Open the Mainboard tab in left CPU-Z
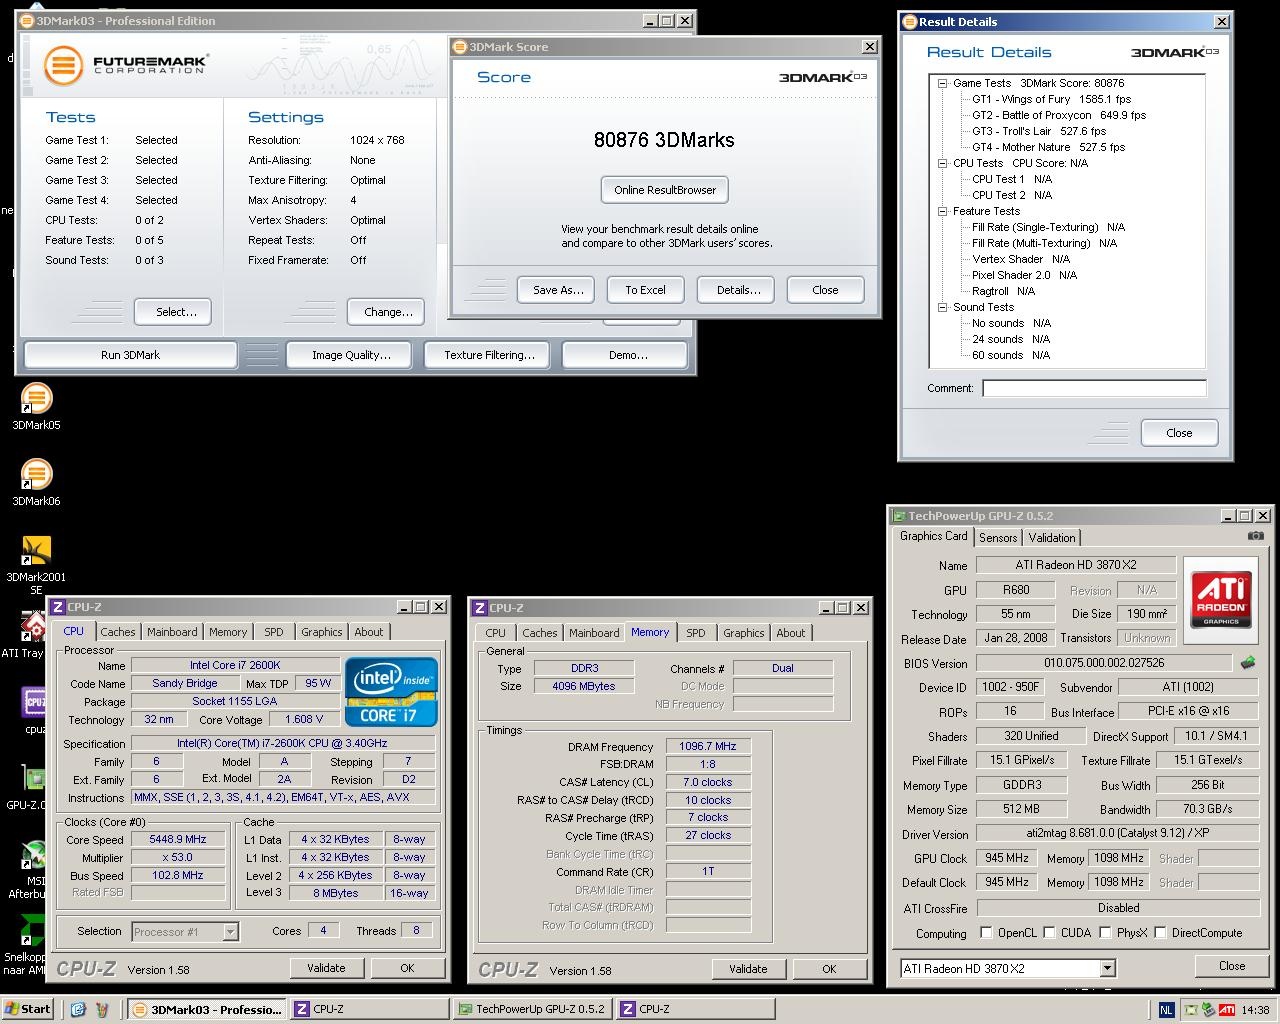 (x=172, y=632)
